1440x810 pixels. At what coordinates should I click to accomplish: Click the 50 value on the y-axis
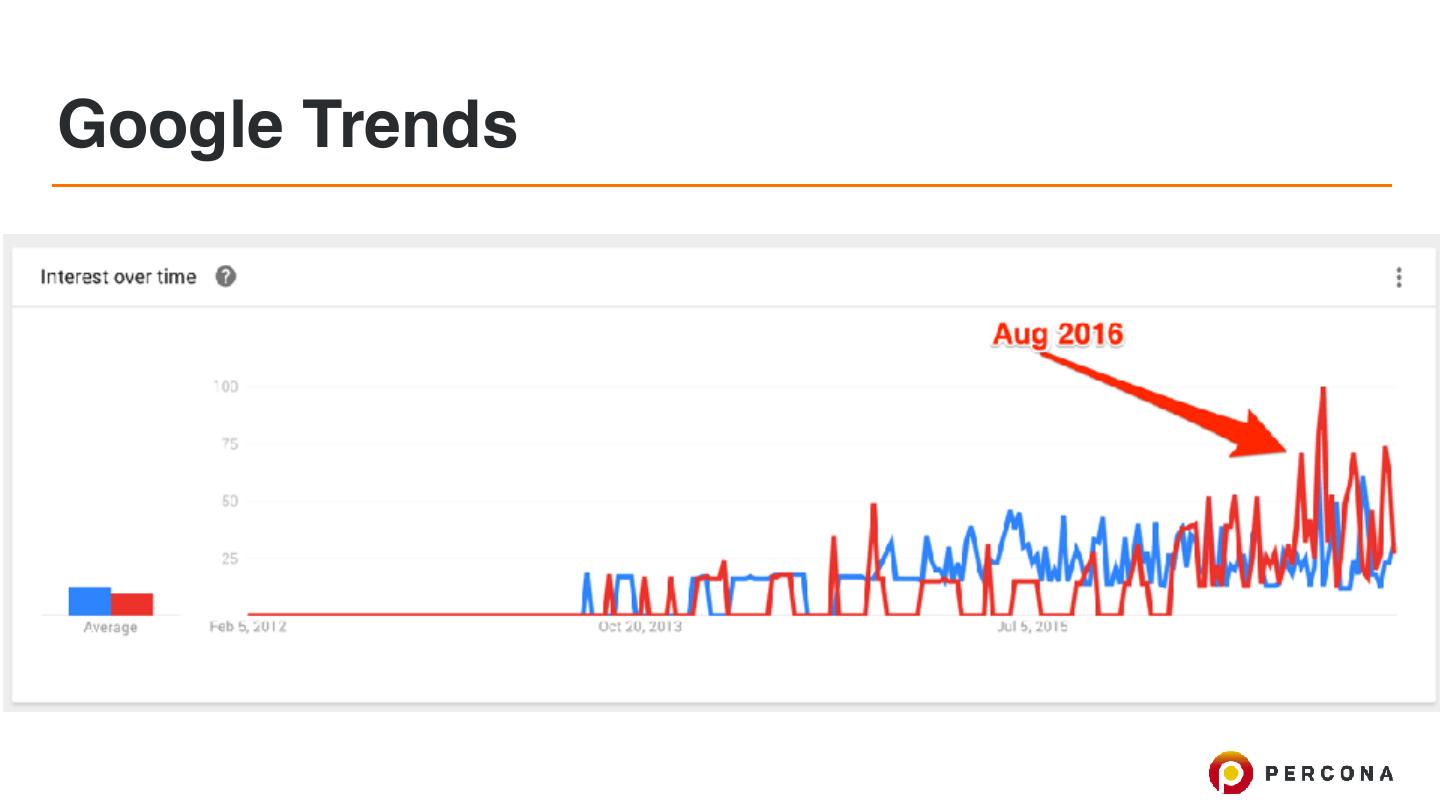tap(228, 501)
